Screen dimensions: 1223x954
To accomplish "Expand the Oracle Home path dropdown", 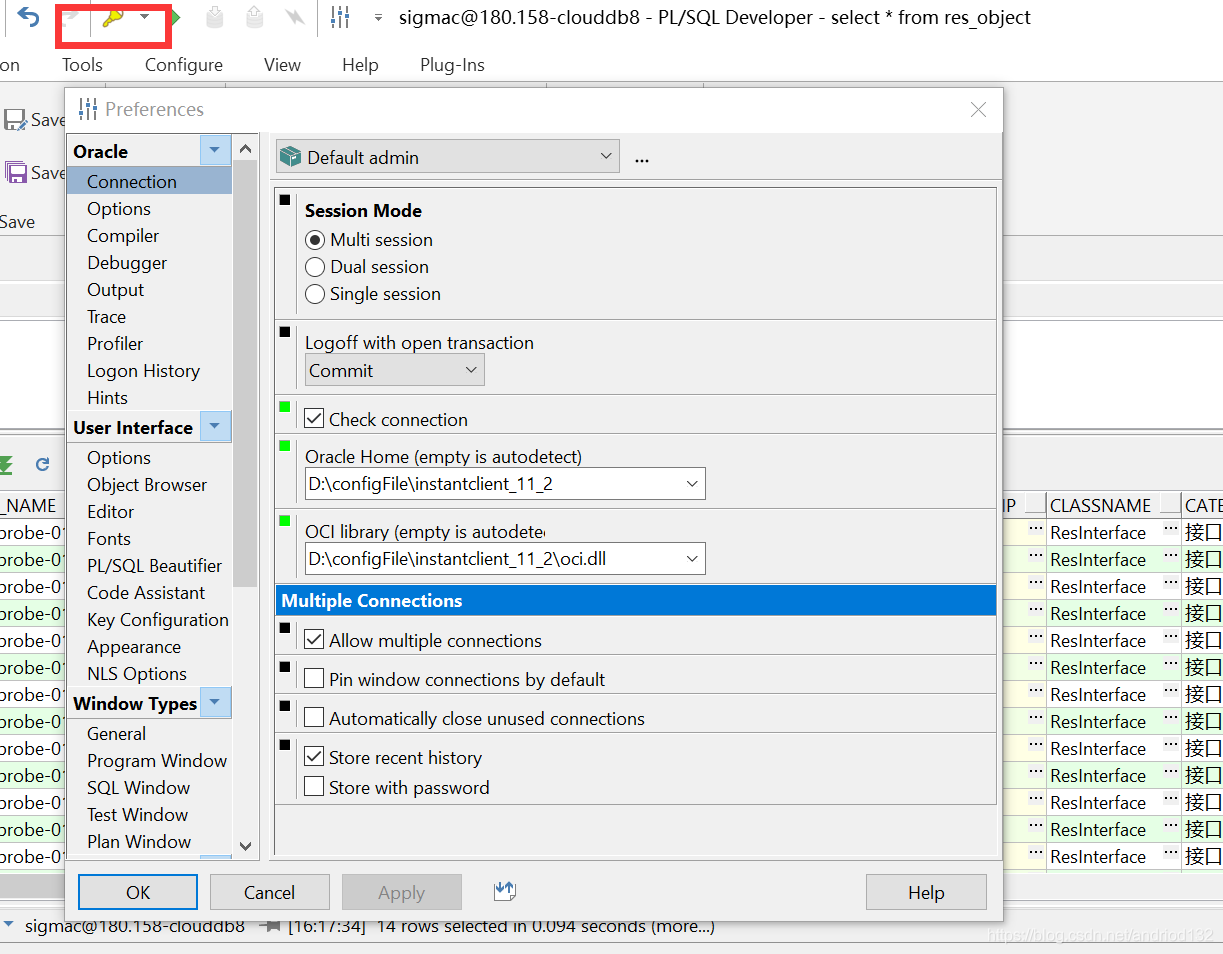I will (x=692, y=484).
